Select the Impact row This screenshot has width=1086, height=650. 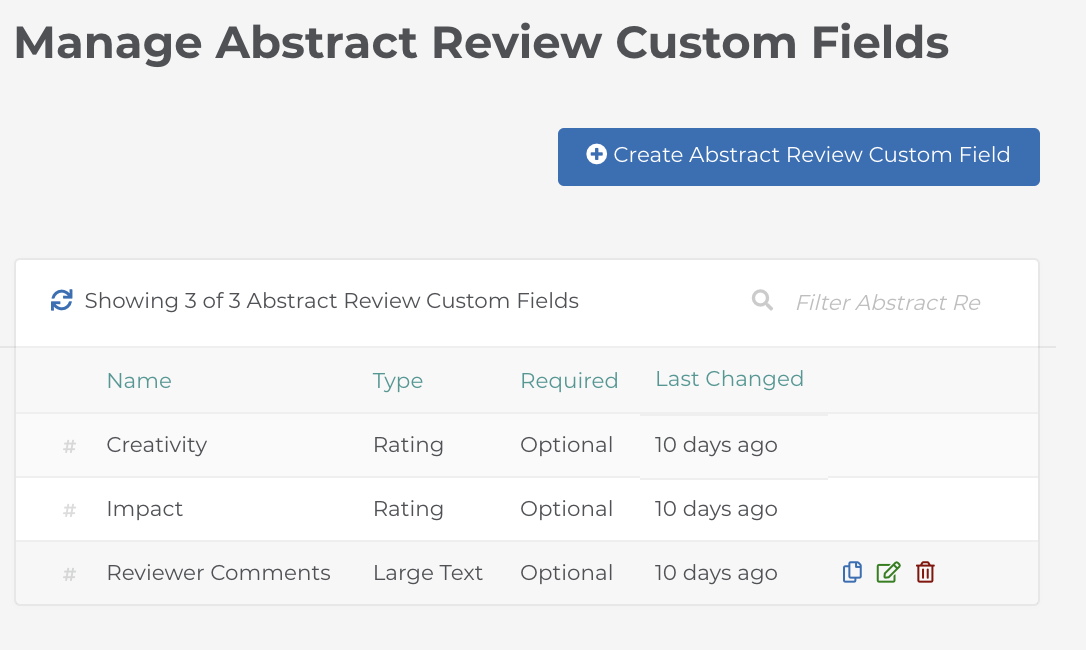coord(526,509)
